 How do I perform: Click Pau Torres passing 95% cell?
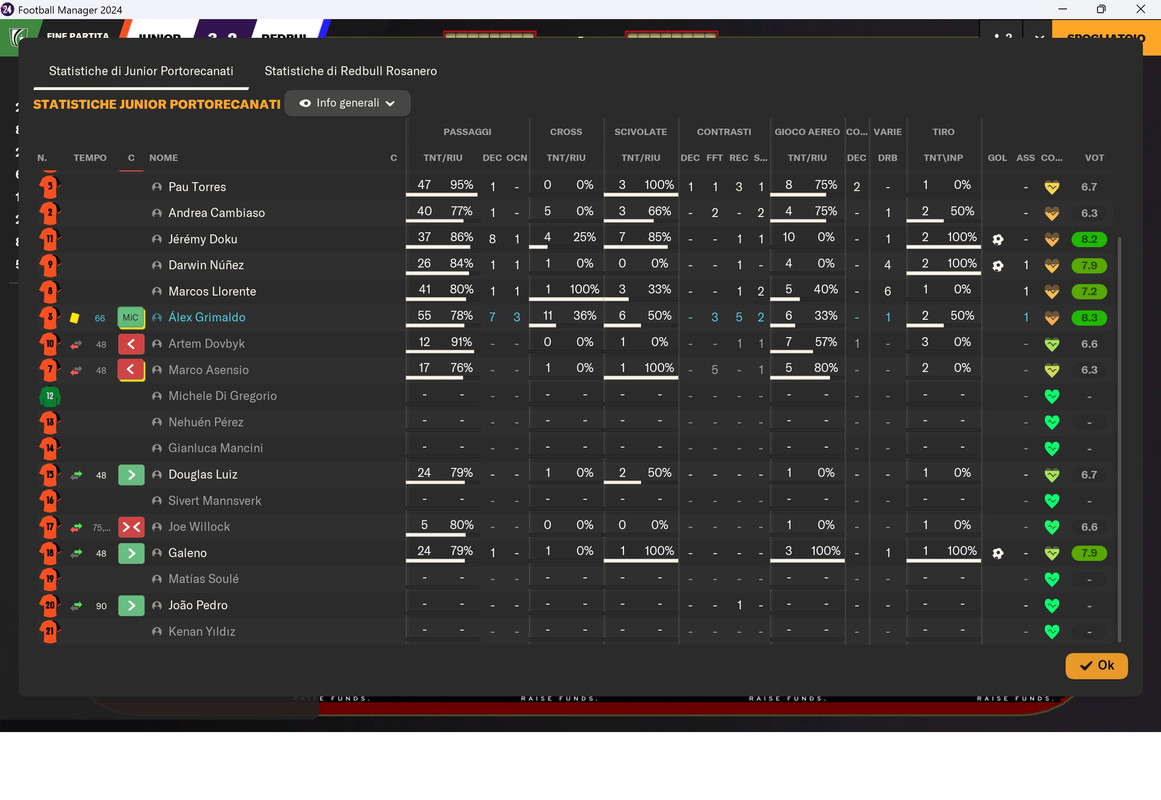(x=461, y=184)
